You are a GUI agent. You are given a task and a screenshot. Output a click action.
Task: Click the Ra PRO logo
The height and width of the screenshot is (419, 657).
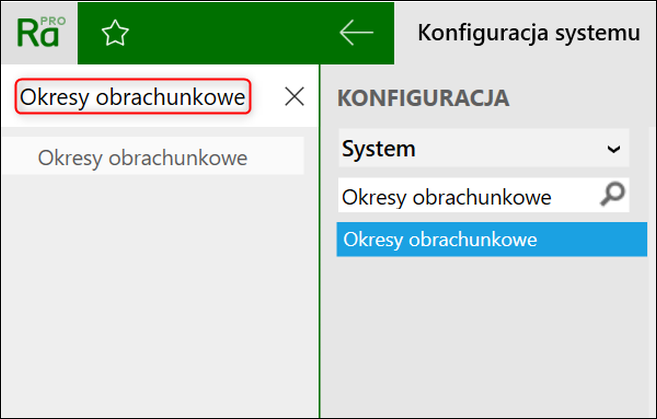[41, 32]
